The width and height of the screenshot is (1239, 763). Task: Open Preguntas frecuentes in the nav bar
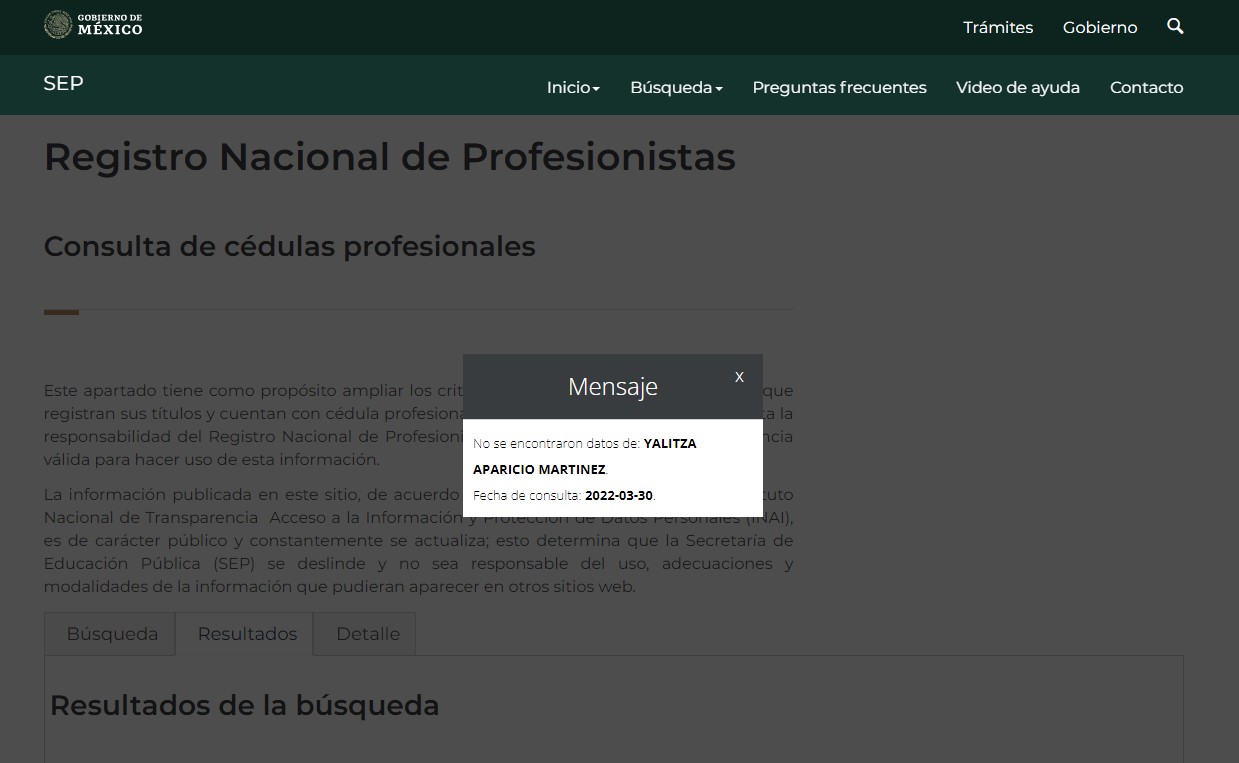[x=839, y=87]
